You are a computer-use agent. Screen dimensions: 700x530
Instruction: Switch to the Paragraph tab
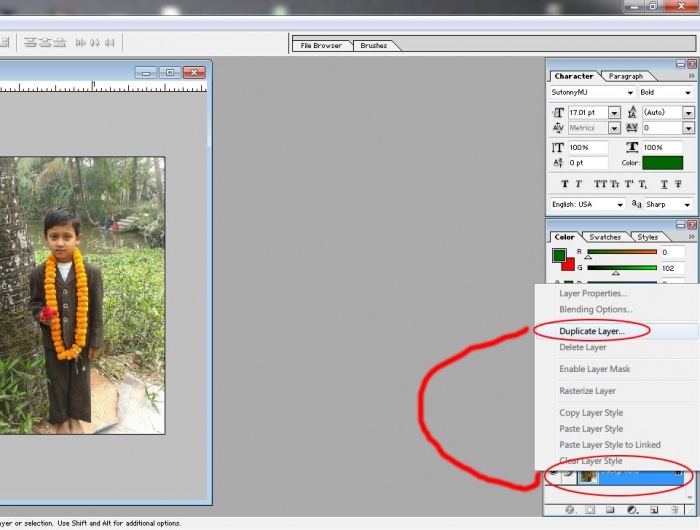pos(625,76)
